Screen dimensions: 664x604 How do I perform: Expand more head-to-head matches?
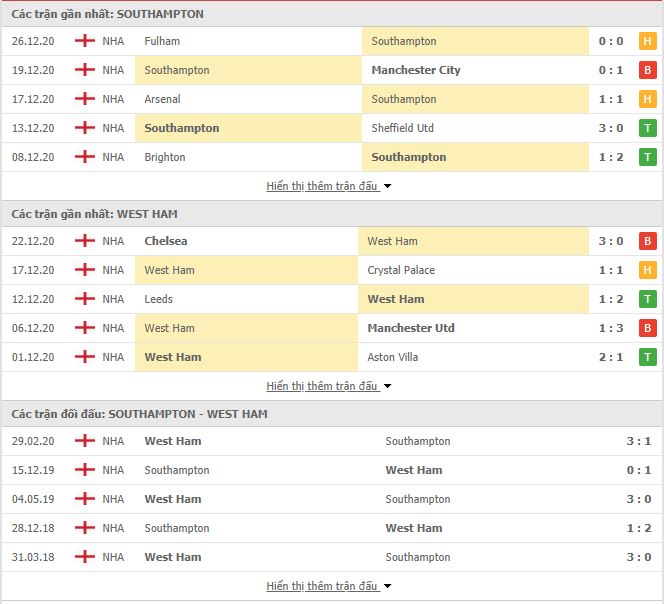pyautogui.click(x=329, y=586)
